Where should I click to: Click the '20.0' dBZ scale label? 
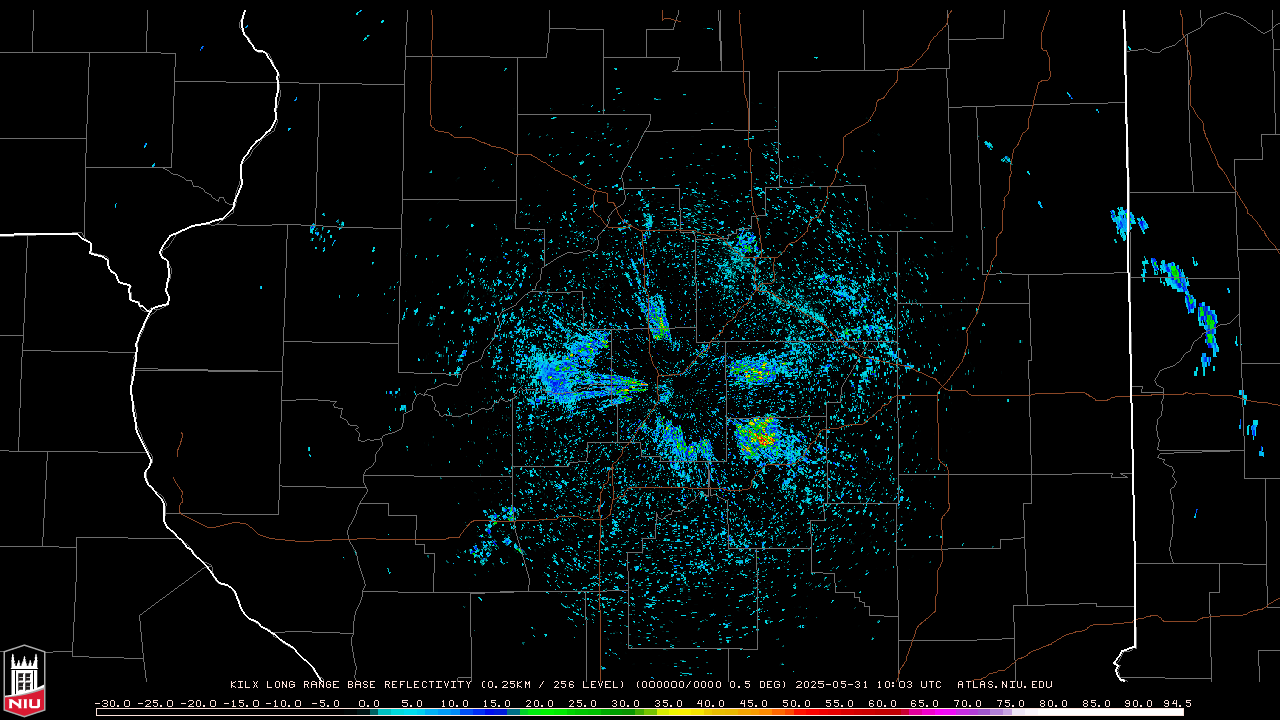tap(540, 703)
